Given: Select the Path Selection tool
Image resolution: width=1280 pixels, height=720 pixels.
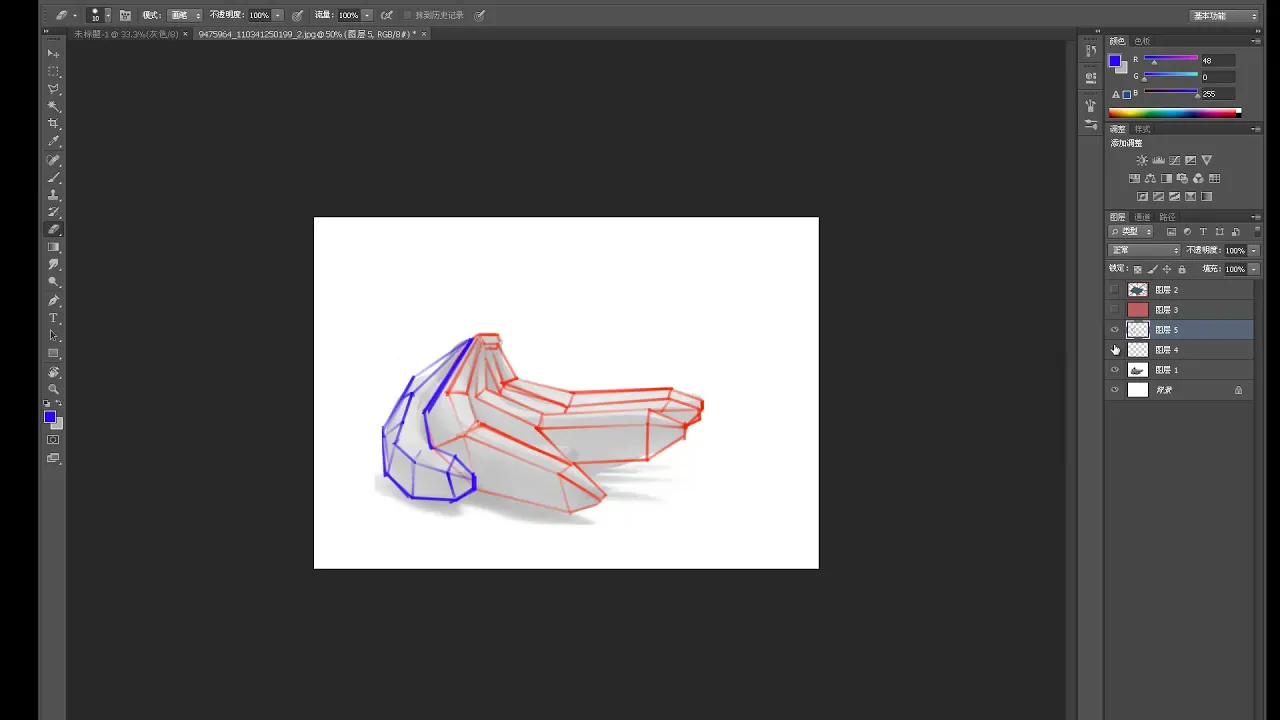Looking at the screenshot, I should click(53, 336).
